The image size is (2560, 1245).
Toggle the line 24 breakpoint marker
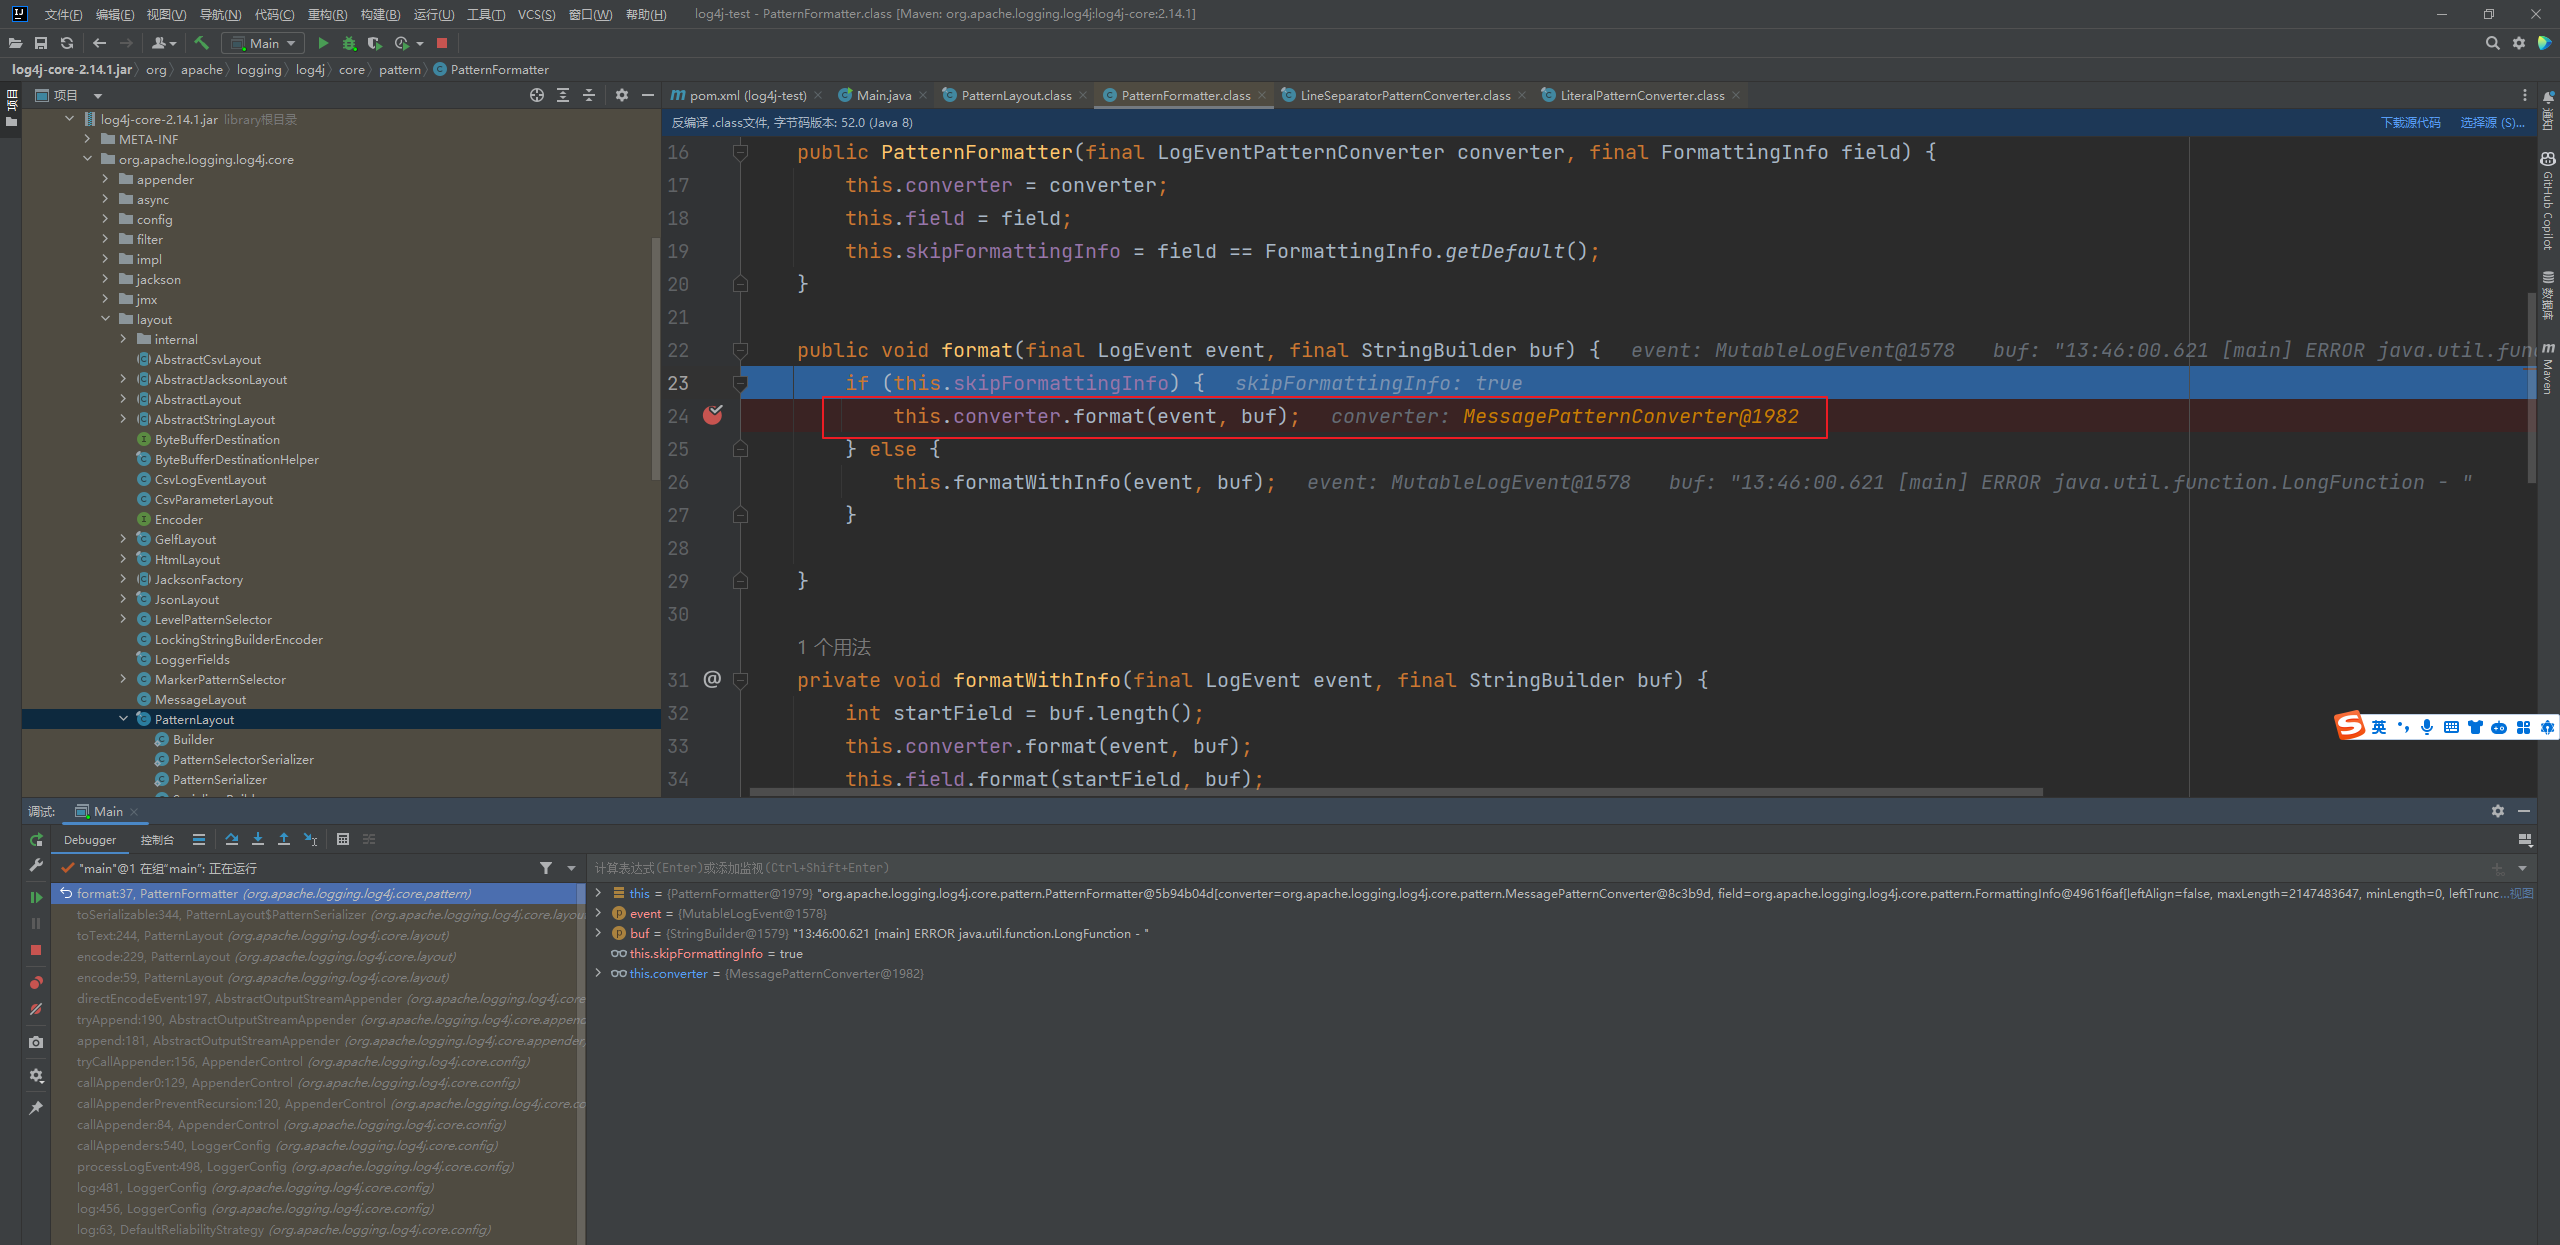point(712,415)
